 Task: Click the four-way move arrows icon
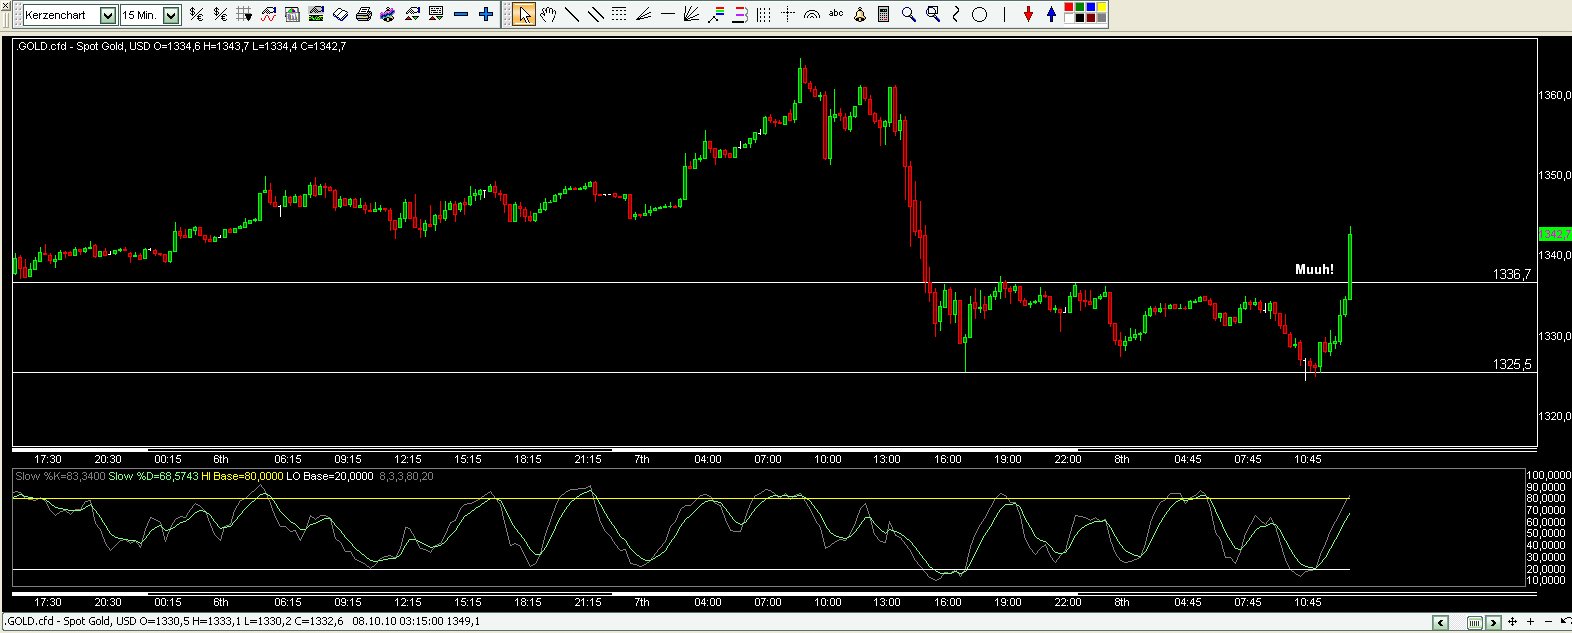point(1512,621)
